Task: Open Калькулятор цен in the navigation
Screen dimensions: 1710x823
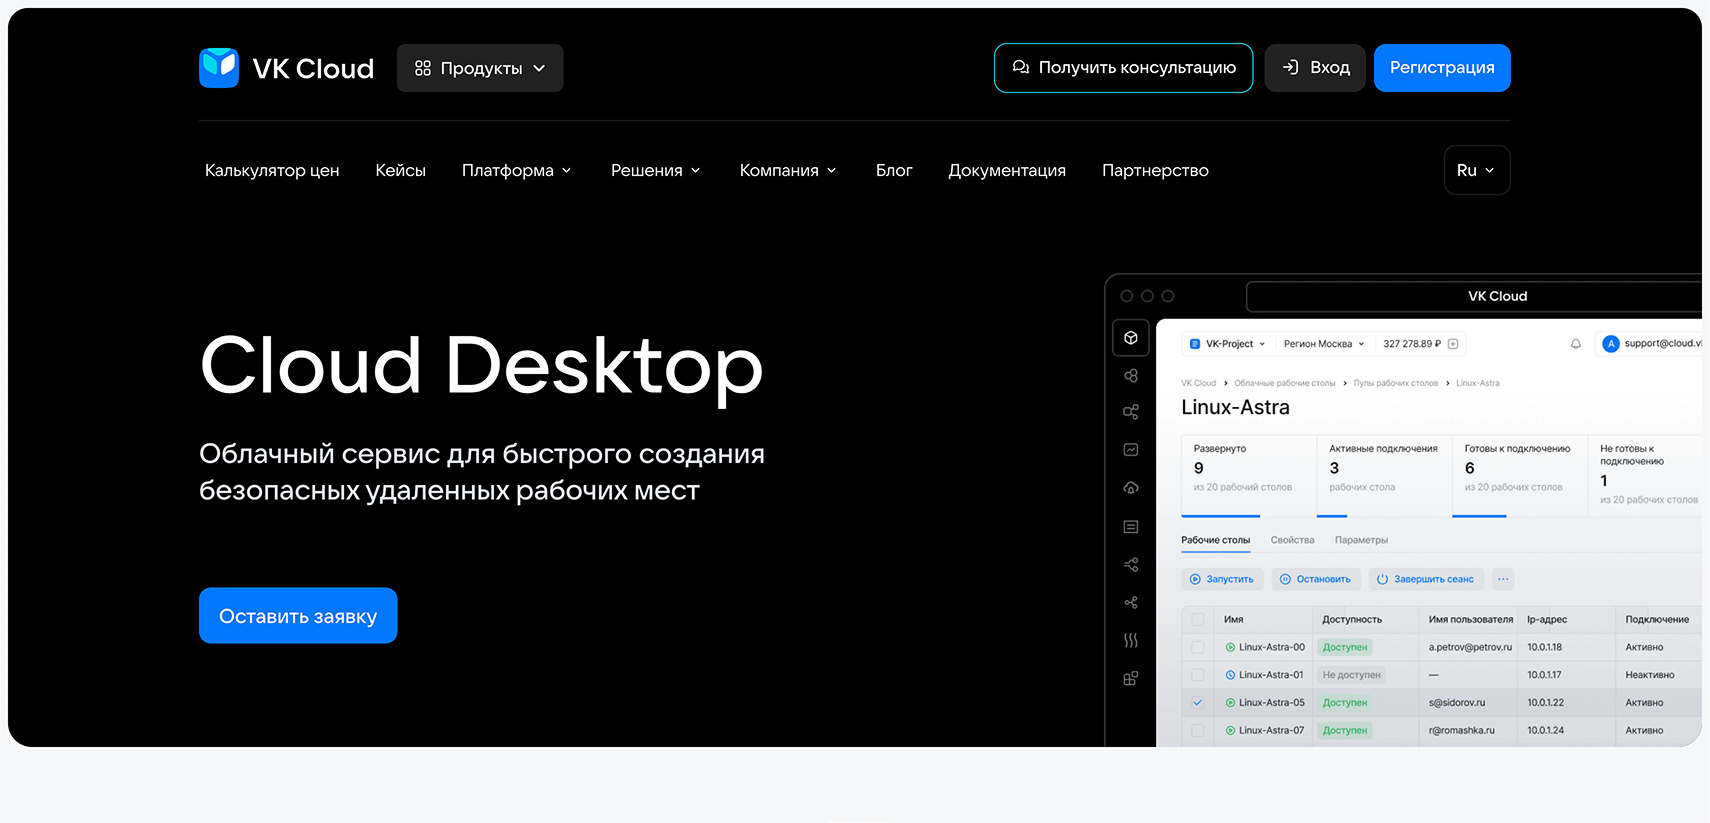Action: pos(272,171)
